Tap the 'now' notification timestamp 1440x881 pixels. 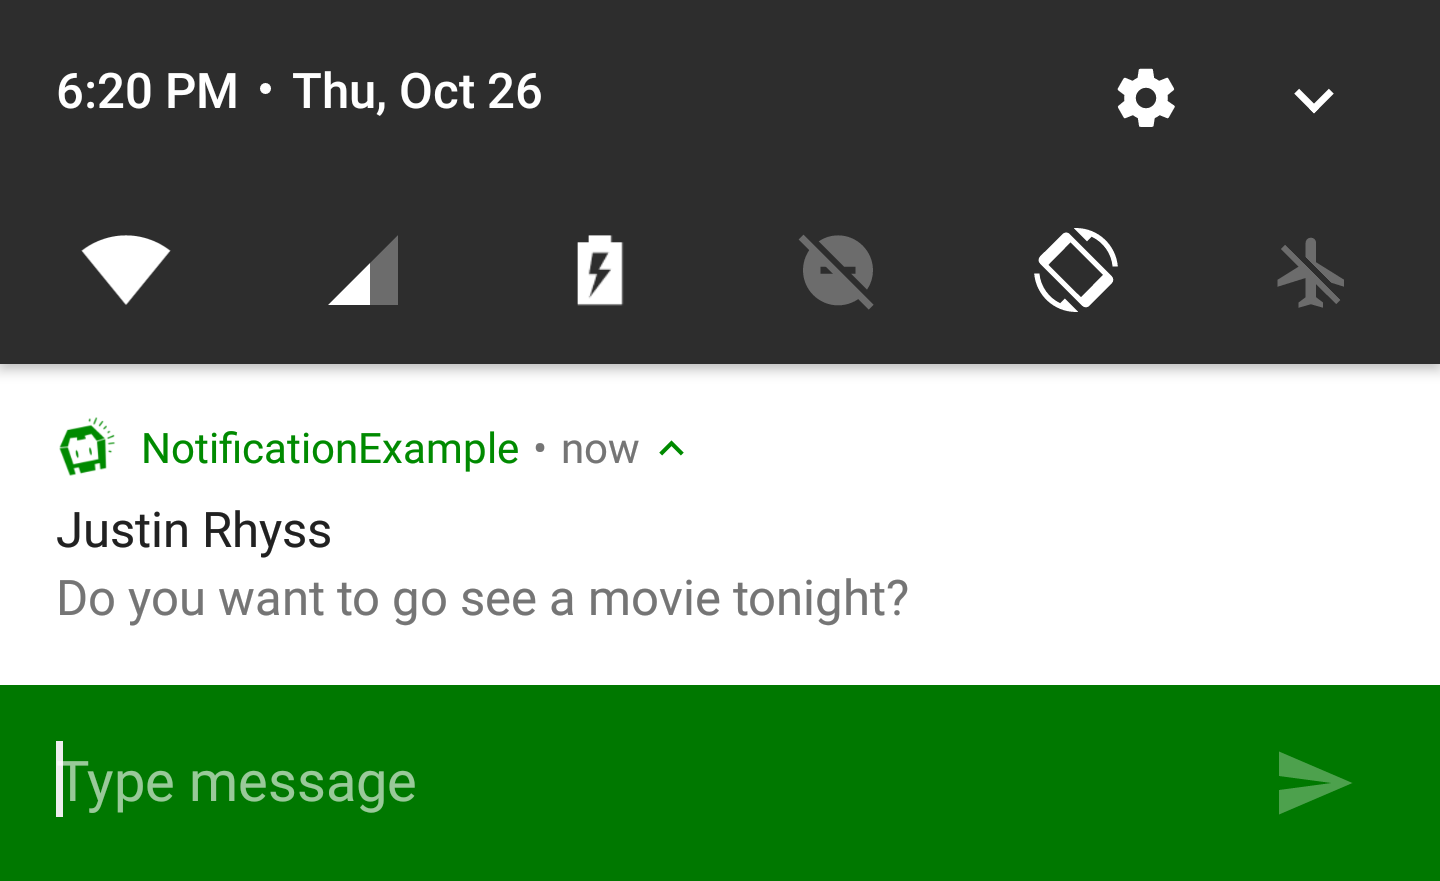600,450
